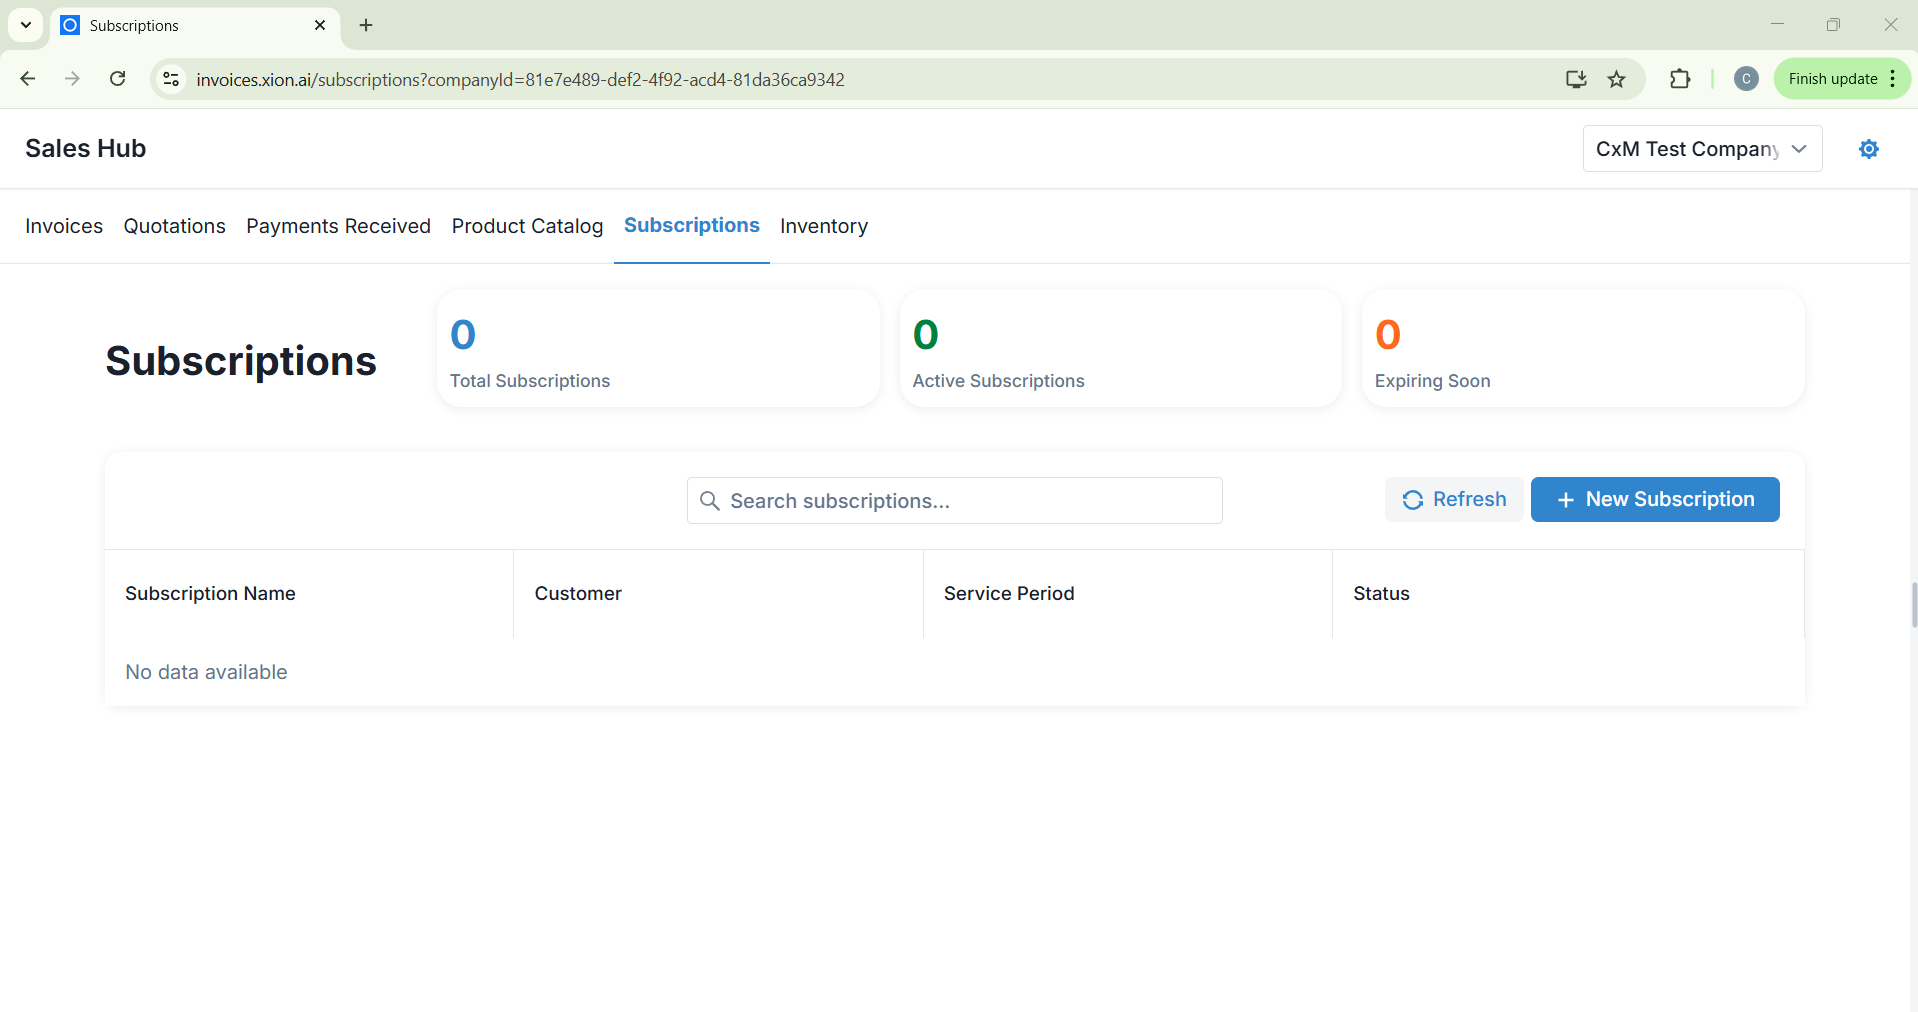Open the Chrome profile avatar
The width and height of the screenshot is (1918, 1012).
pos(1746,79)
